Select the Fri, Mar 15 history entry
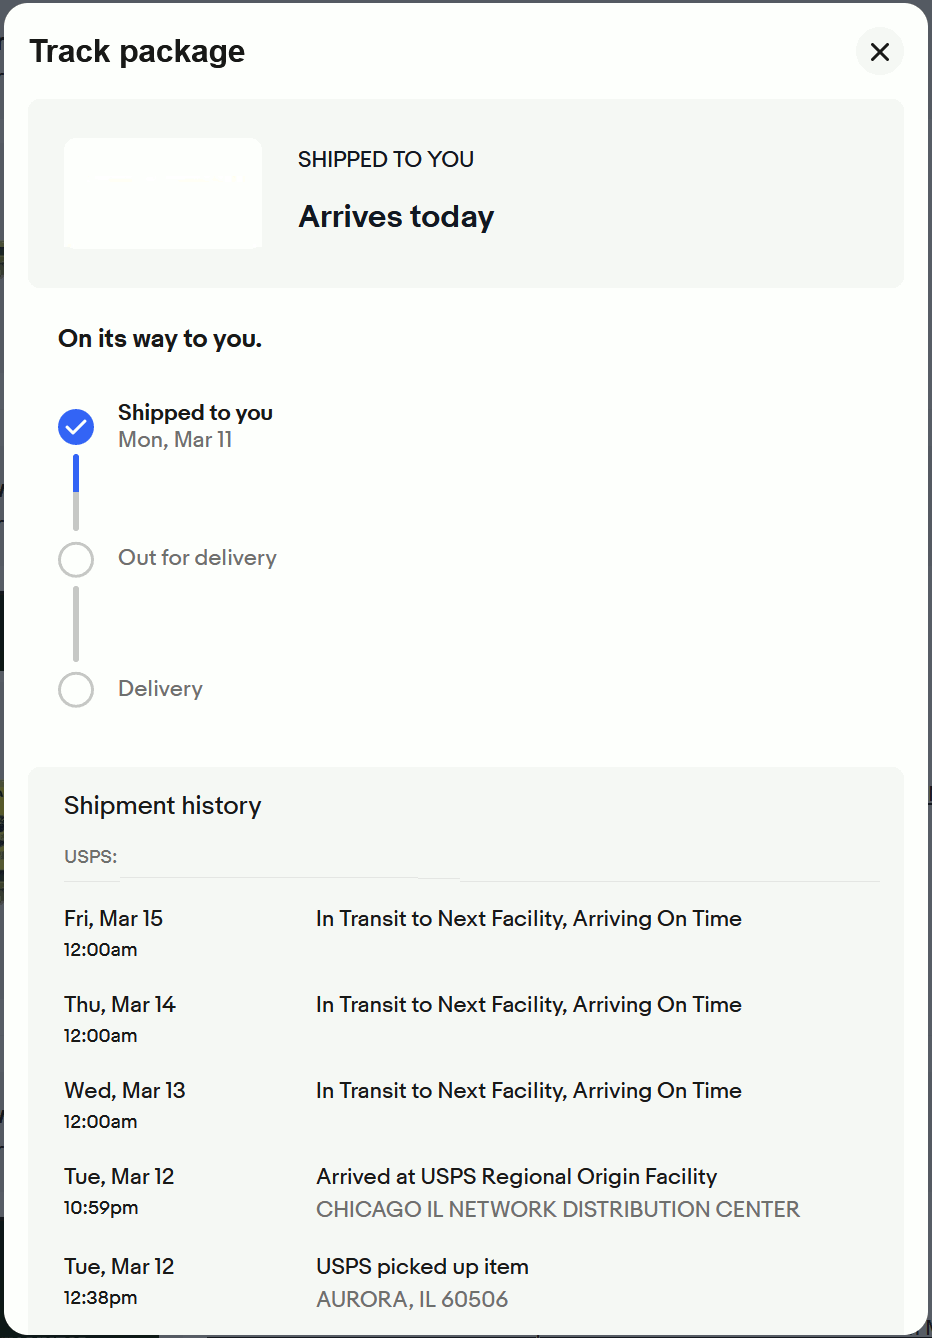932x1338 pixels. [113, 918]
